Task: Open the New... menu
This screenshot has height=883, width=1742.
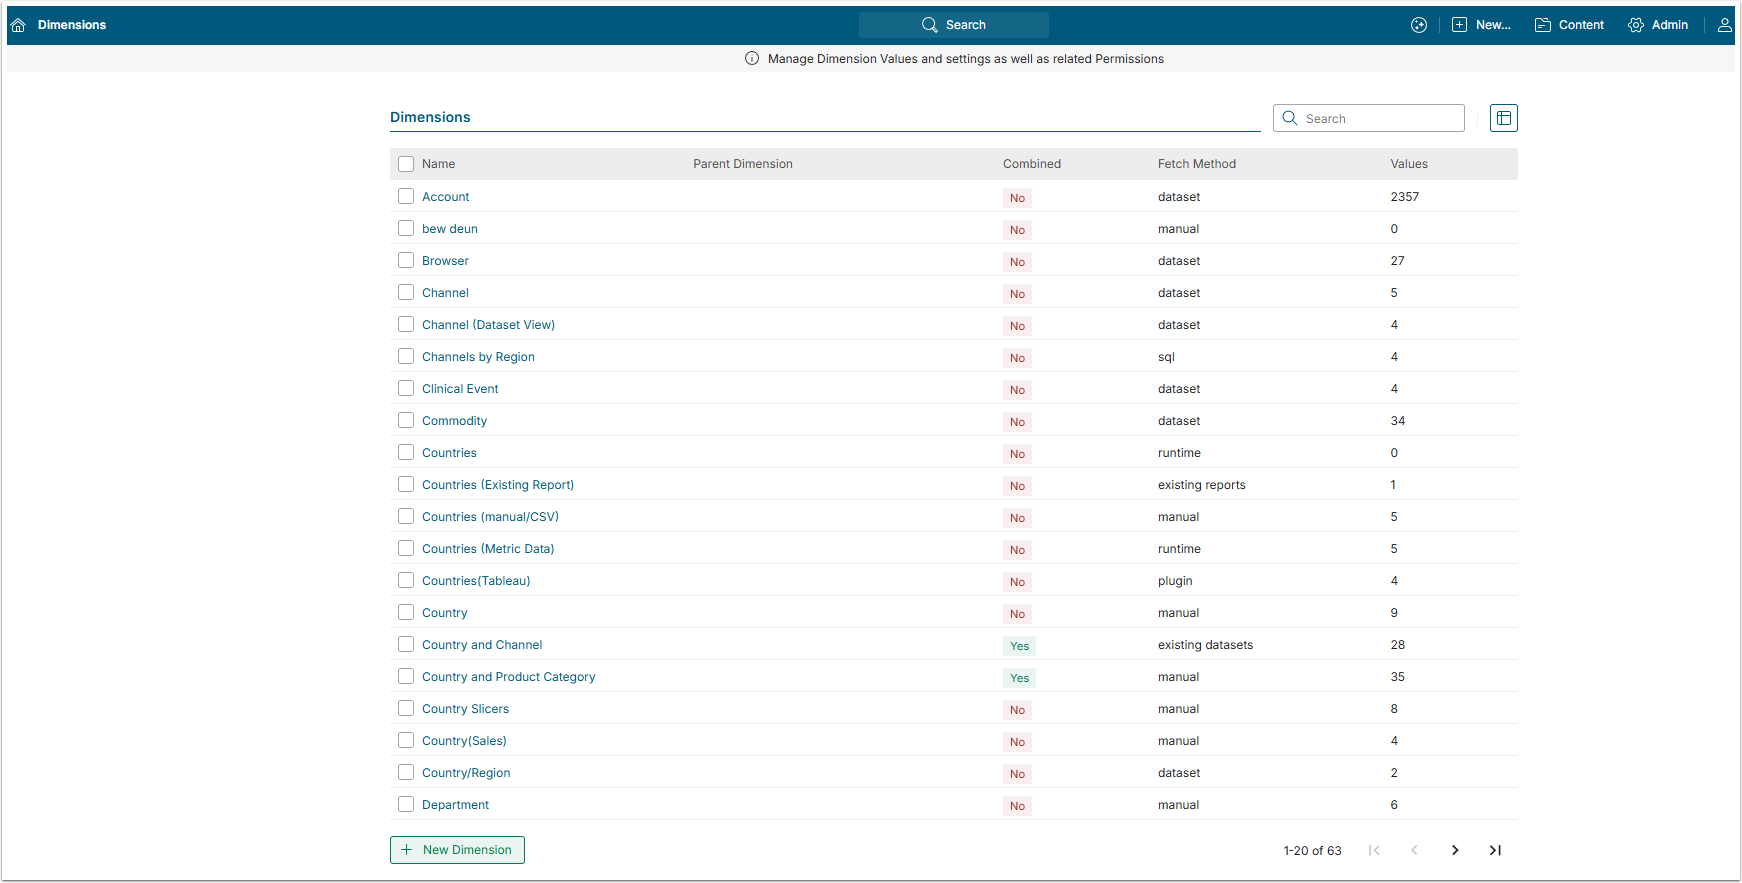Action: pyautogui.click(x=1481, y=25)
